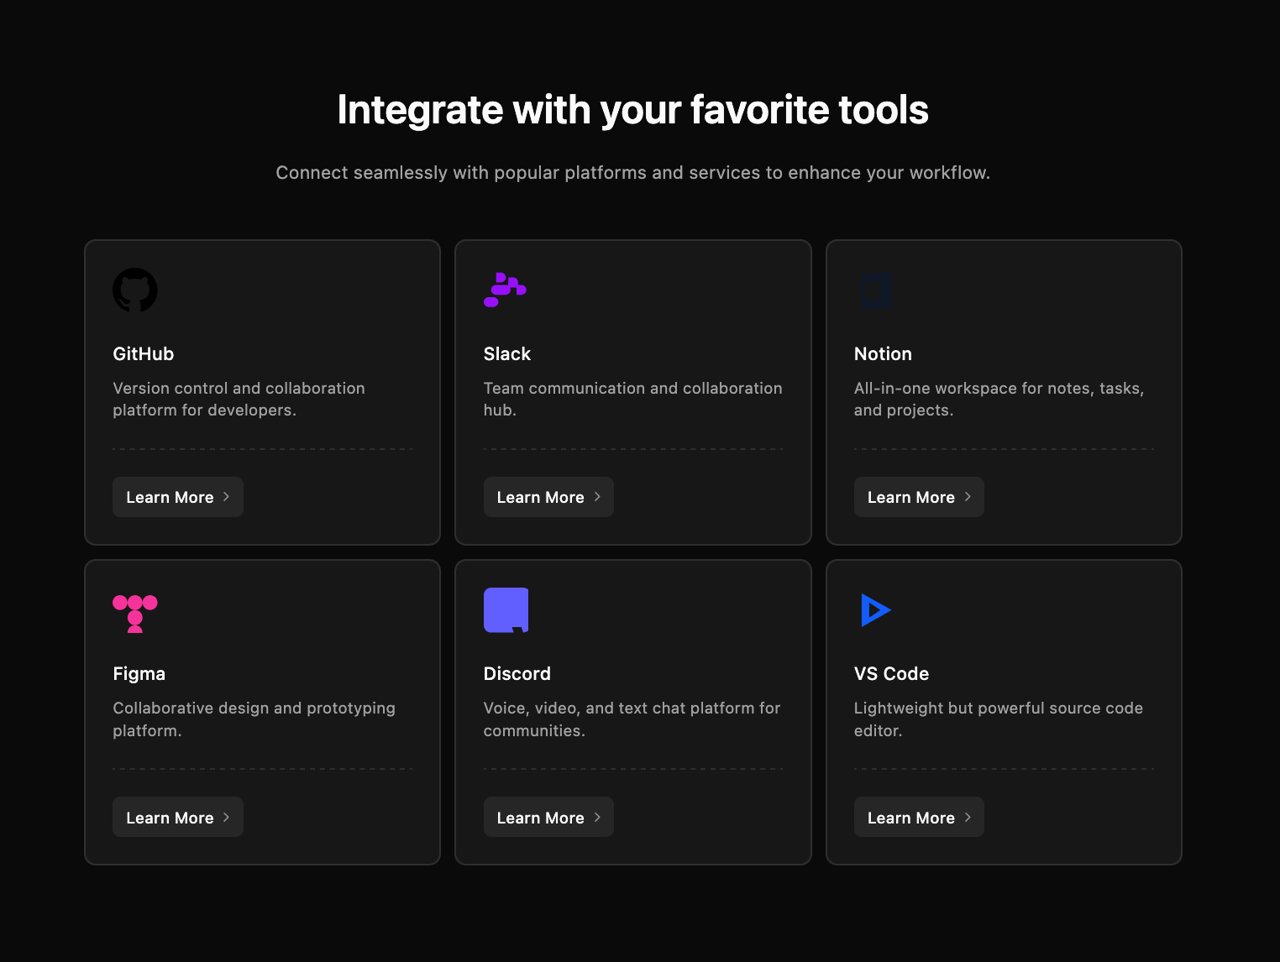
Task: Select the Slack card title
Action: coord(507,354)
